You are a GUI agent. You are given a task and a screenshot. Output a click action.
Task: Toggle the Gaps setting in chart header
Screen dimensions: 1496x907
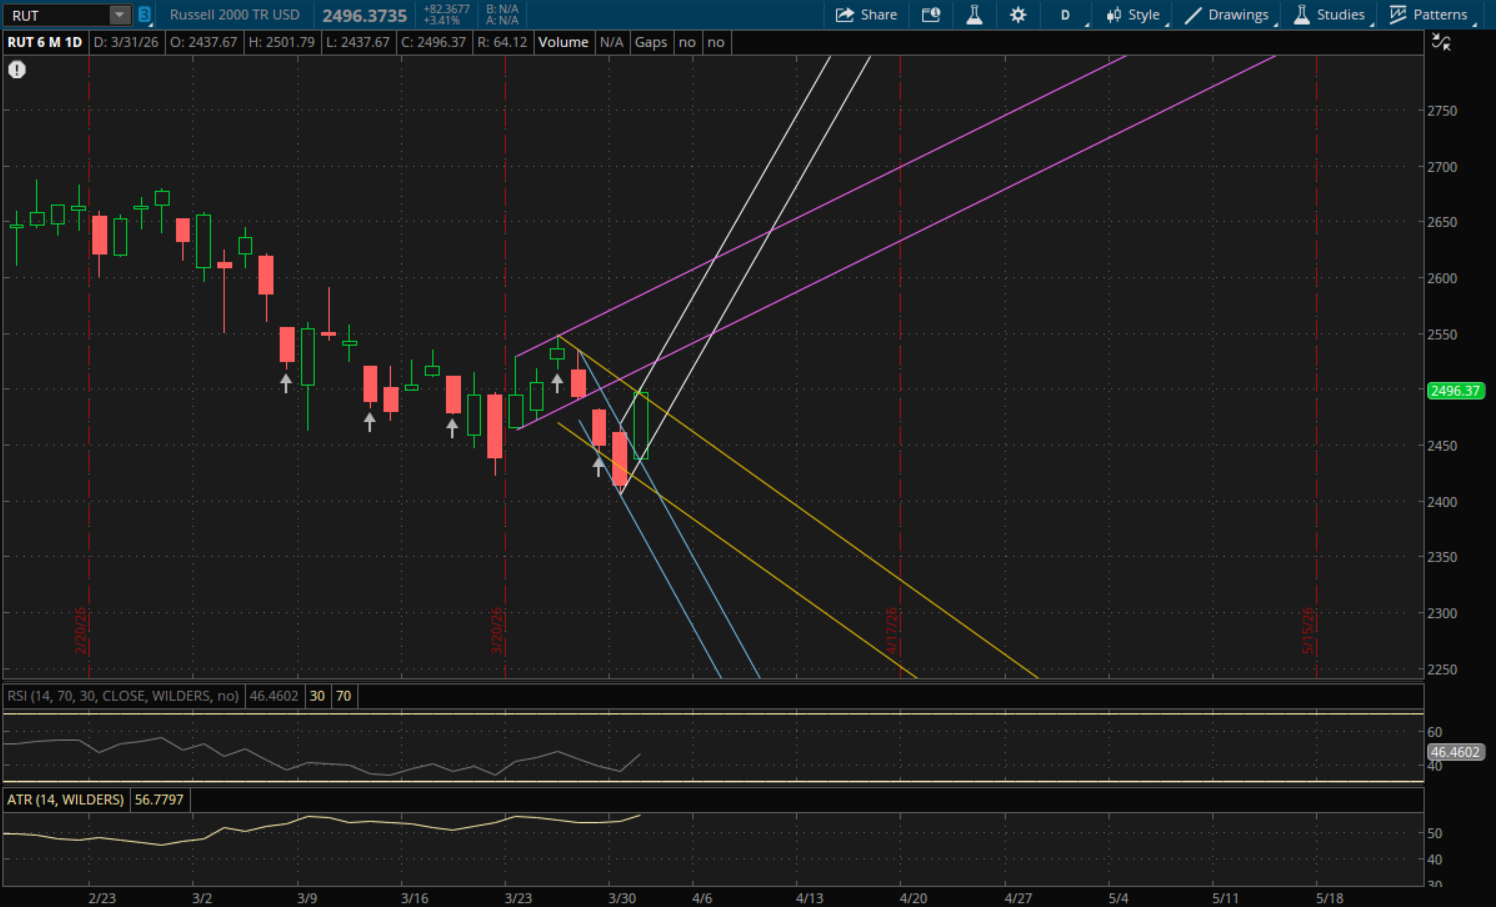650,42
